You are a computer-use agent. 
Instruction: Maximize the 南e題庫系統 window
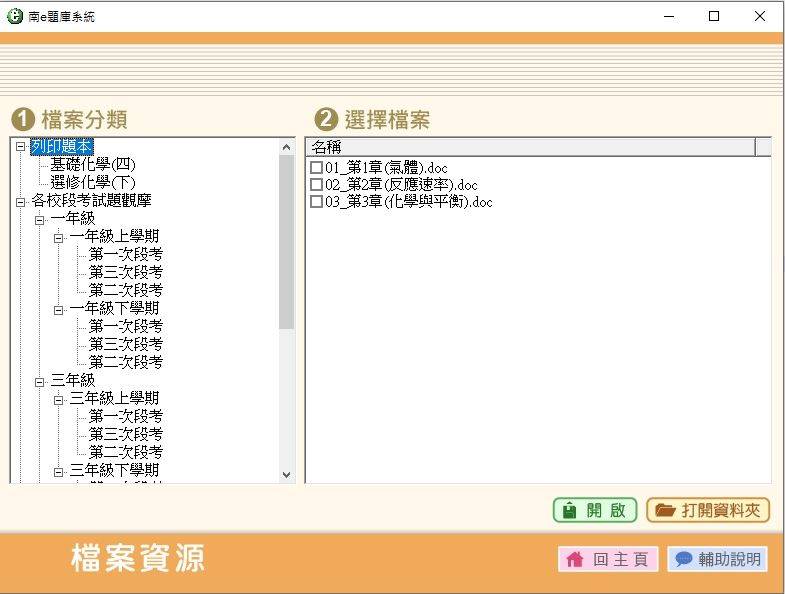(x=714, y=17)
